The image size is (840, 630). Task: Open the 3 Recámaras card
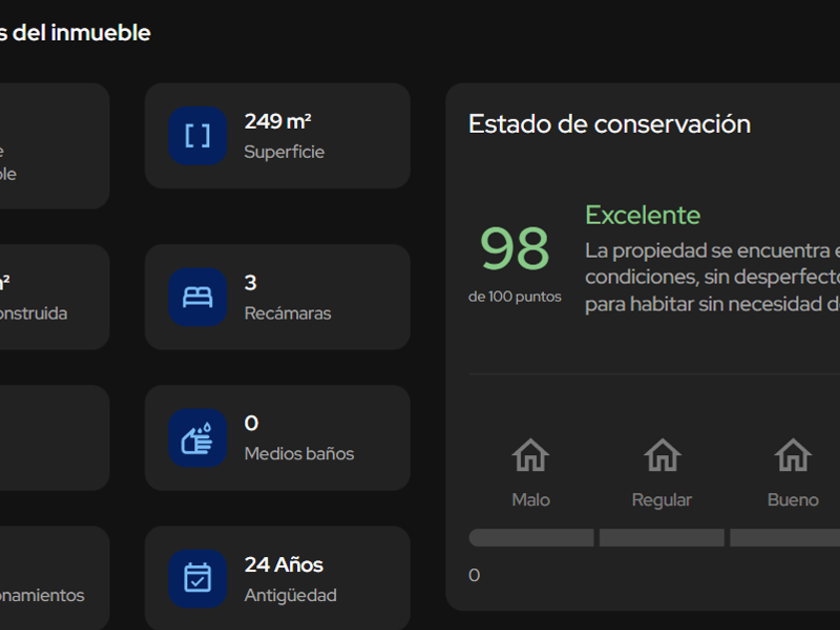click(x=278, y=297)
